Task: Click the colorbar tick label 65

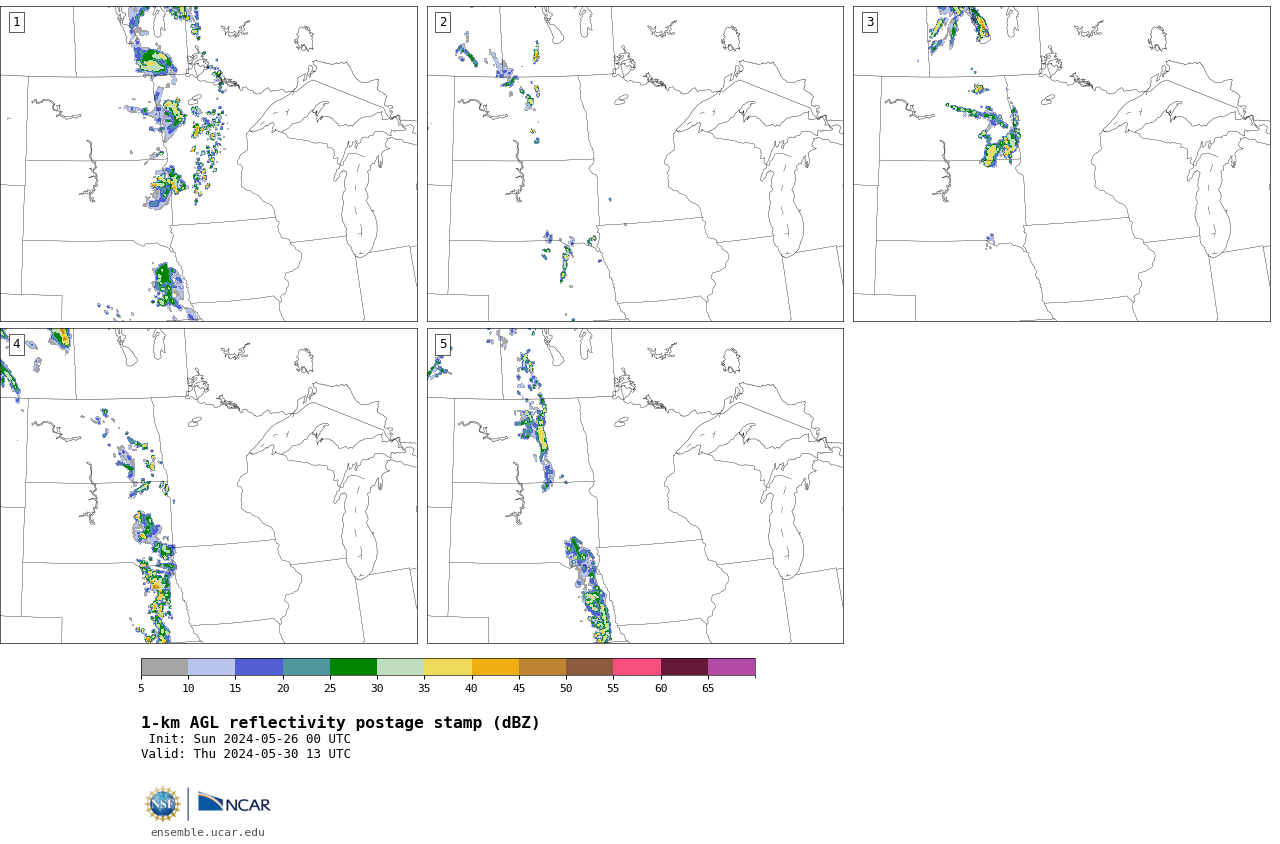Action: [x=708, y=688]
